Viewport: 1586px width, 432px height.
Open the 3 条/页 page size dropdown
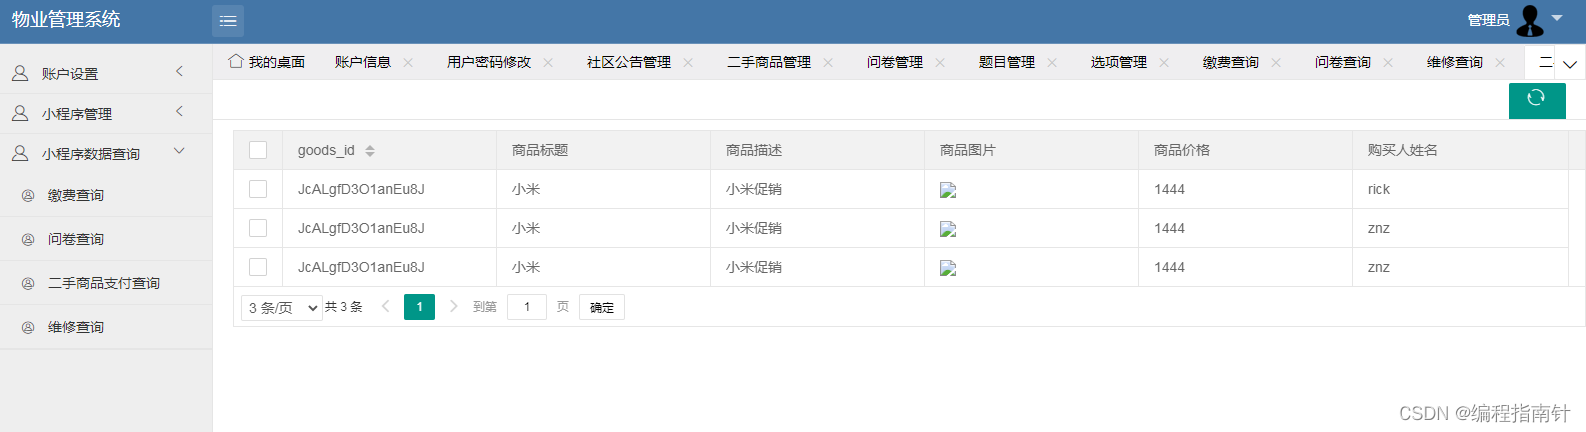click(x=282, y=307)
